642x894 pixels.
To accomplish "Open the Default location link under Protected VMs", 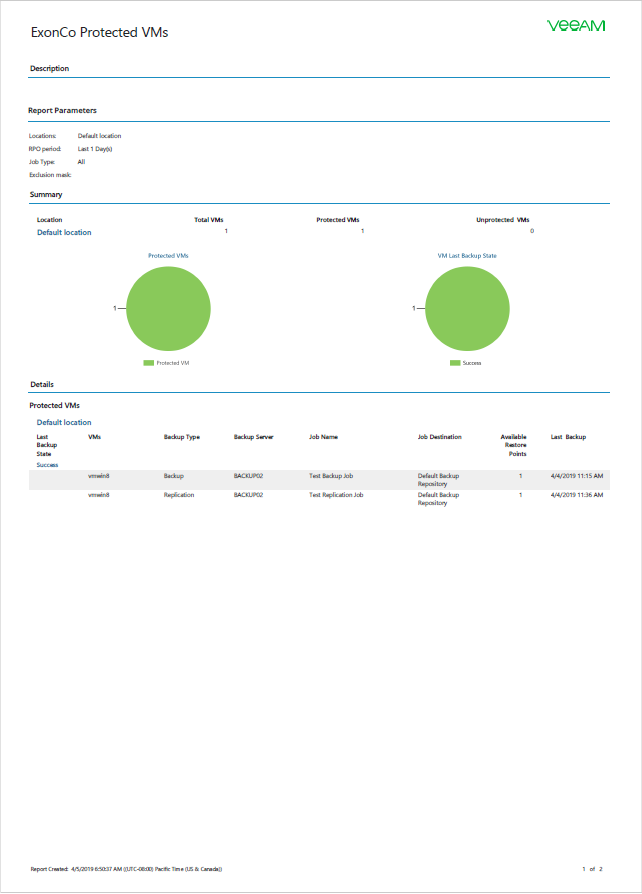I will tap(64, 422).
